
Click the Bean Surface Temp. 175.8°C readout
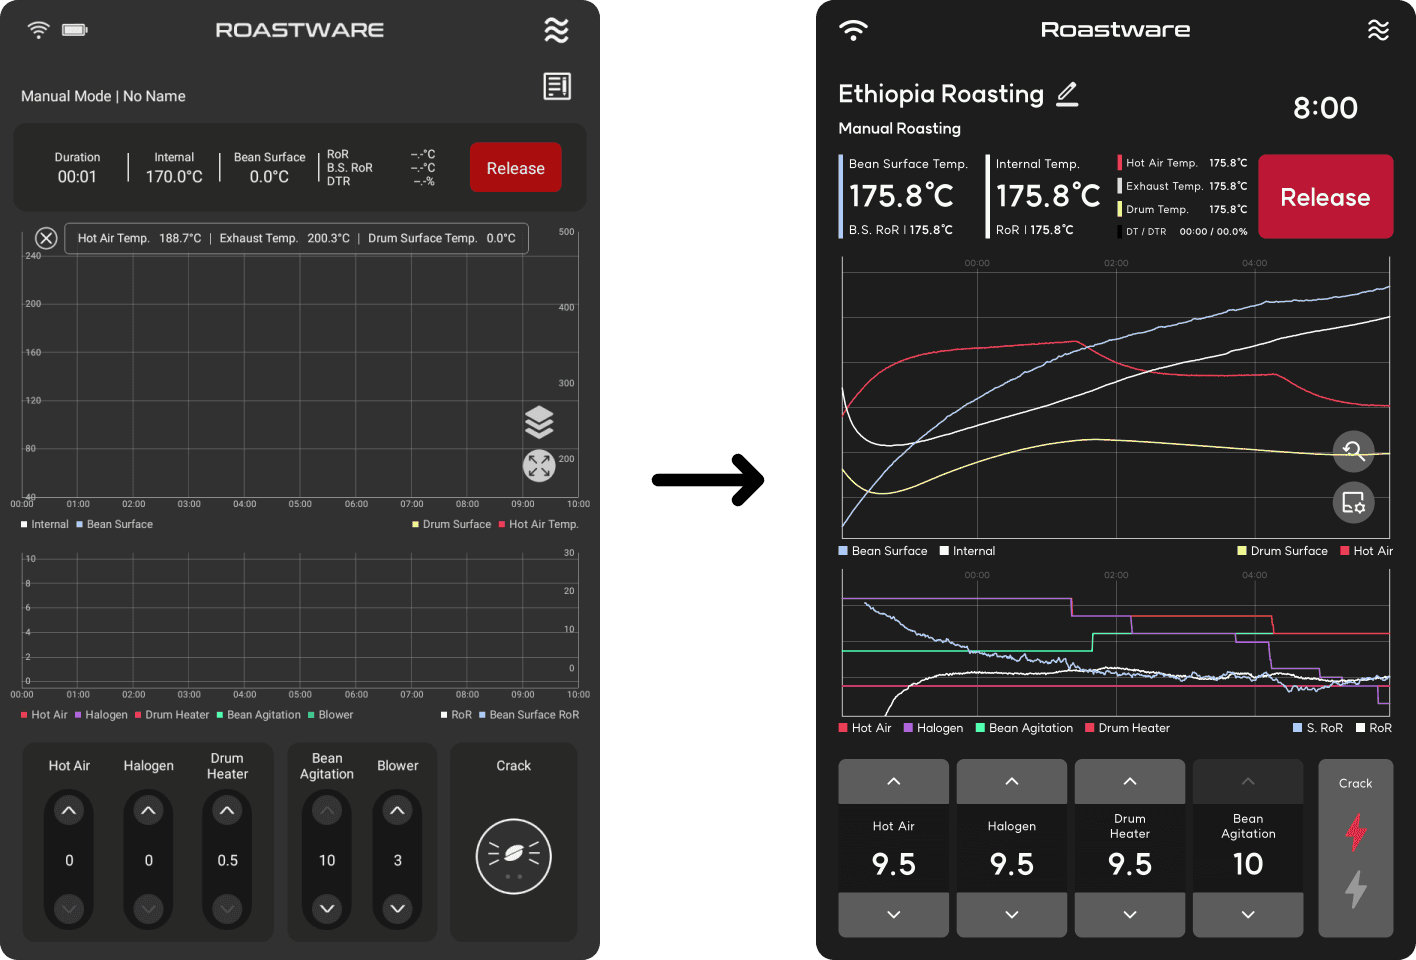(x=907, y=196)
